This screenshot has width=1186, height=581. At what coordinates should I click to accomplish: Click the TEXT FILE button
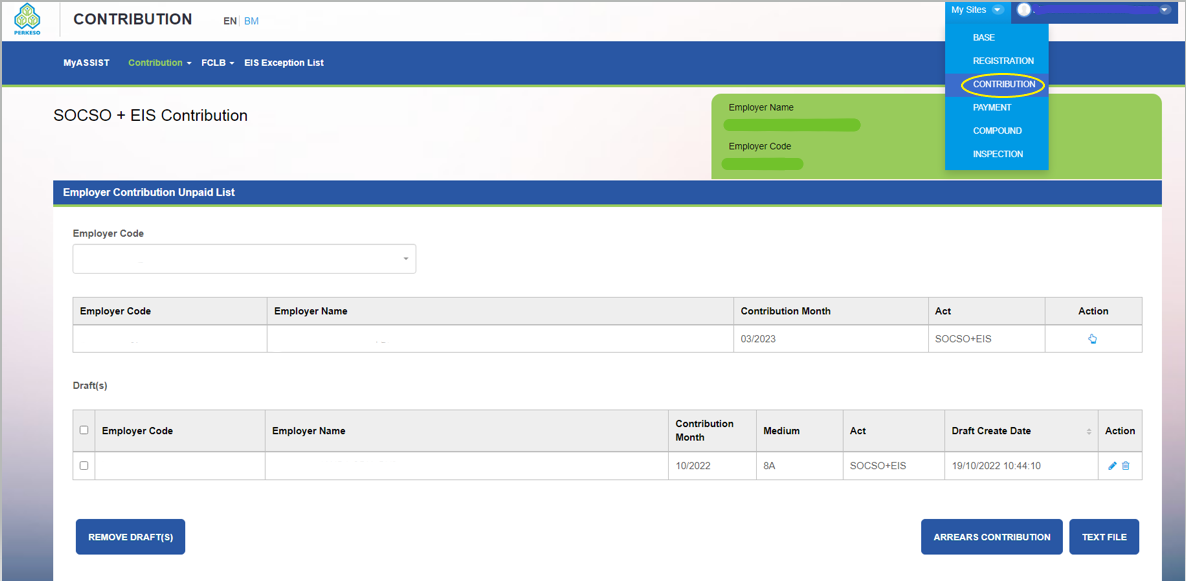(1104, 537)
